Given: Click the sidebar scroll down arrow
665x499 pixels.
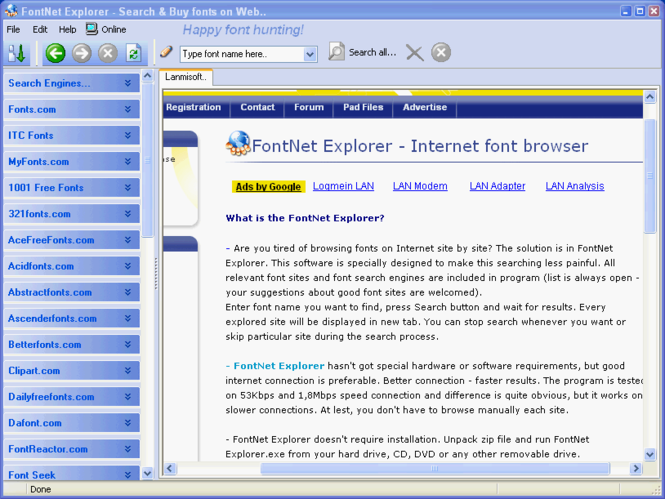Looking at the screenshot, I should [x=147, y=473].
